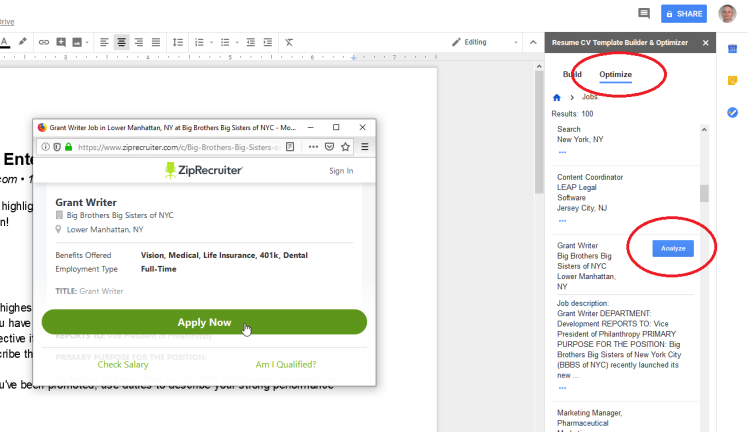
Task: Justify the text
Action: 156,42
